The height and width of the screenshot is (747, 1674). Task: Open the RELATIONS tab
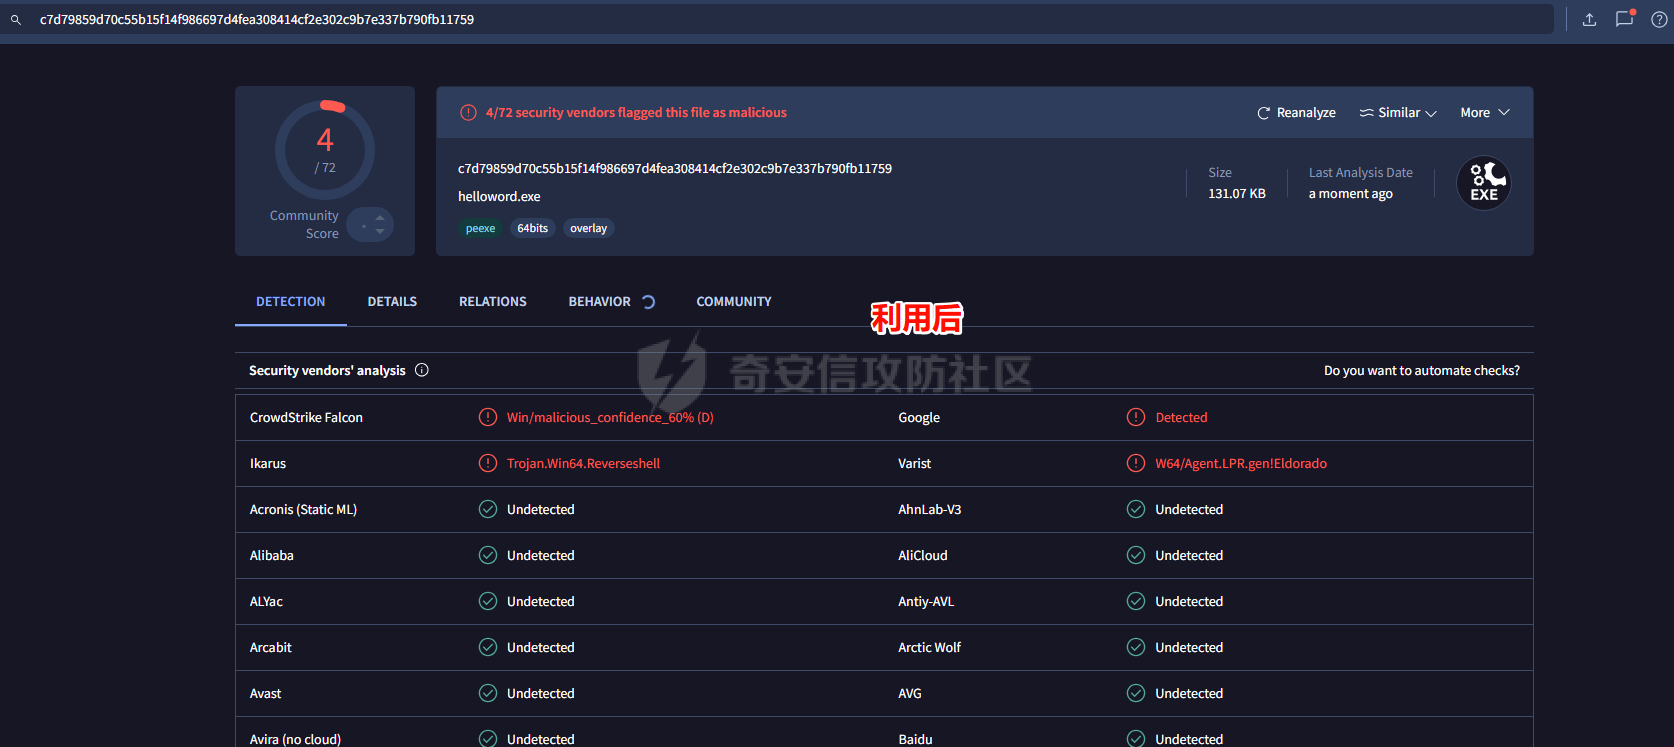(492, 302)
